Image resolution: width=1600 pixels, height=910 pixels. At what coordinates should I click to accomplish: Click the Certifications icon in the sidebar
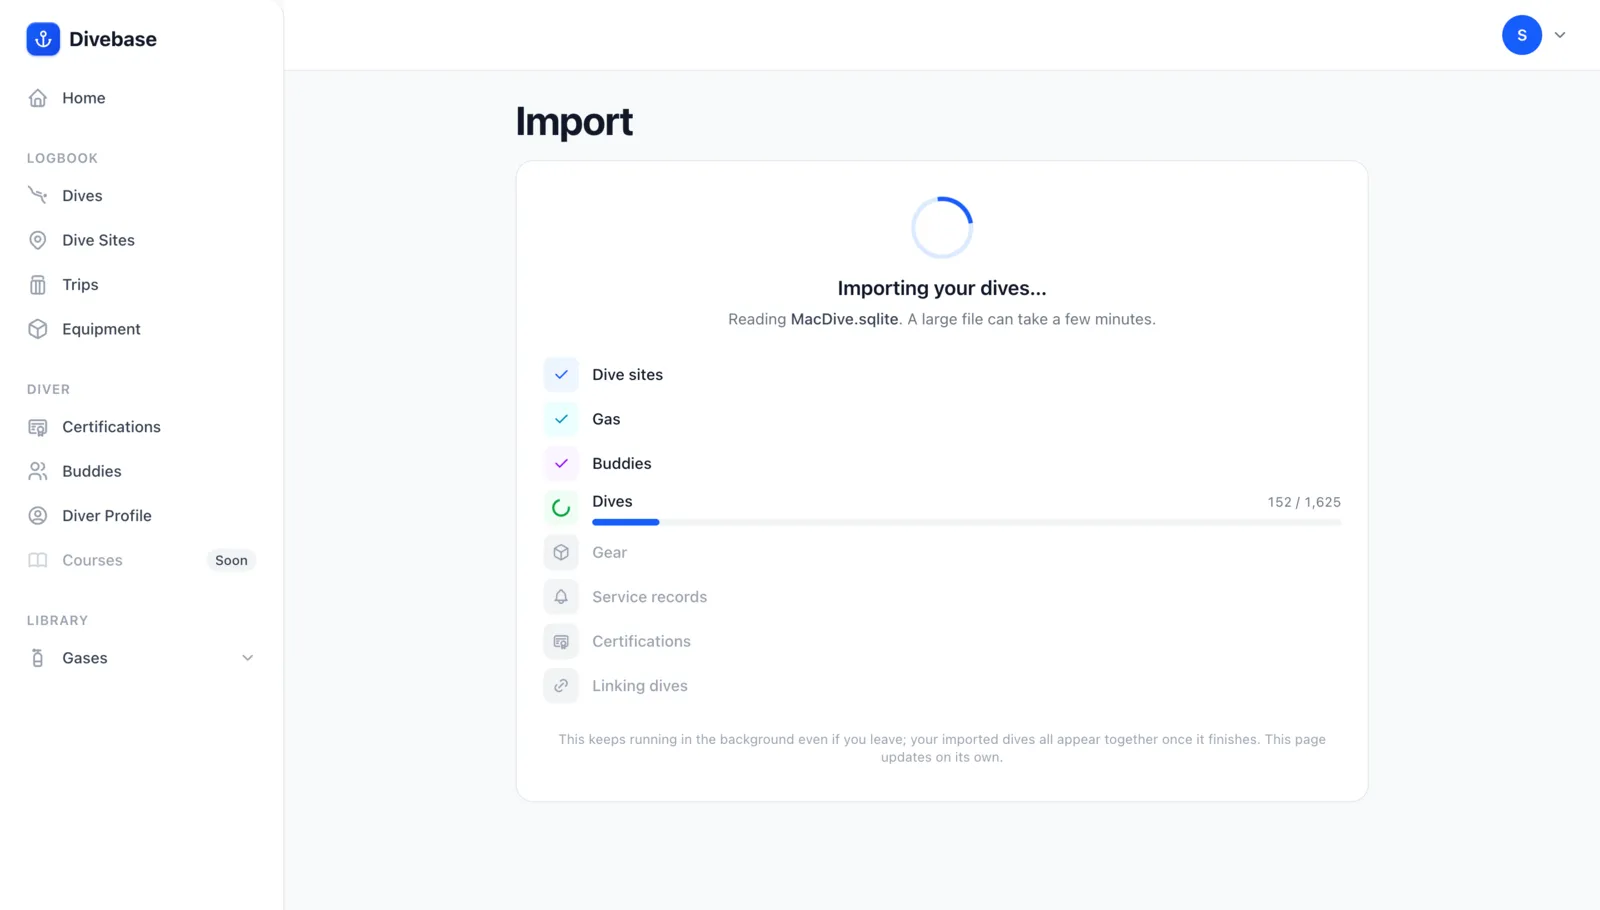click(x=38, y=427)
